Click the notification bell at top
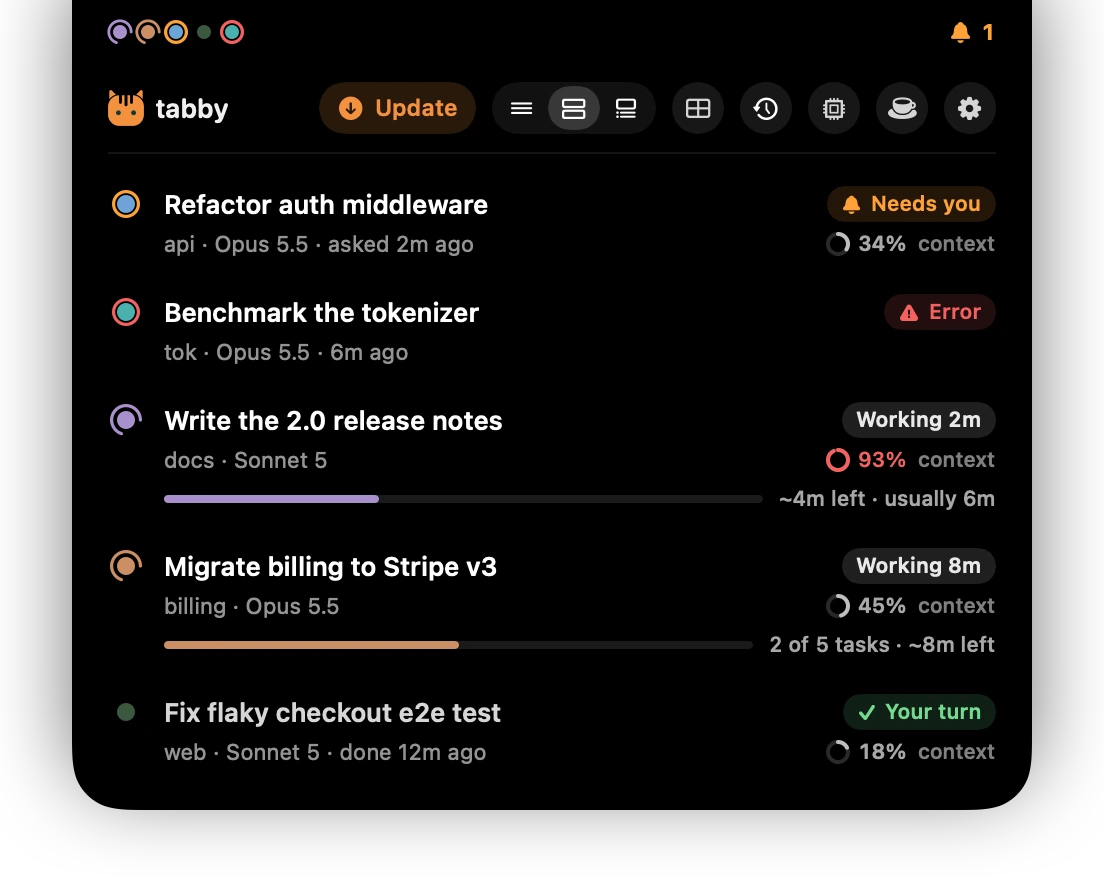 [960, 32]
